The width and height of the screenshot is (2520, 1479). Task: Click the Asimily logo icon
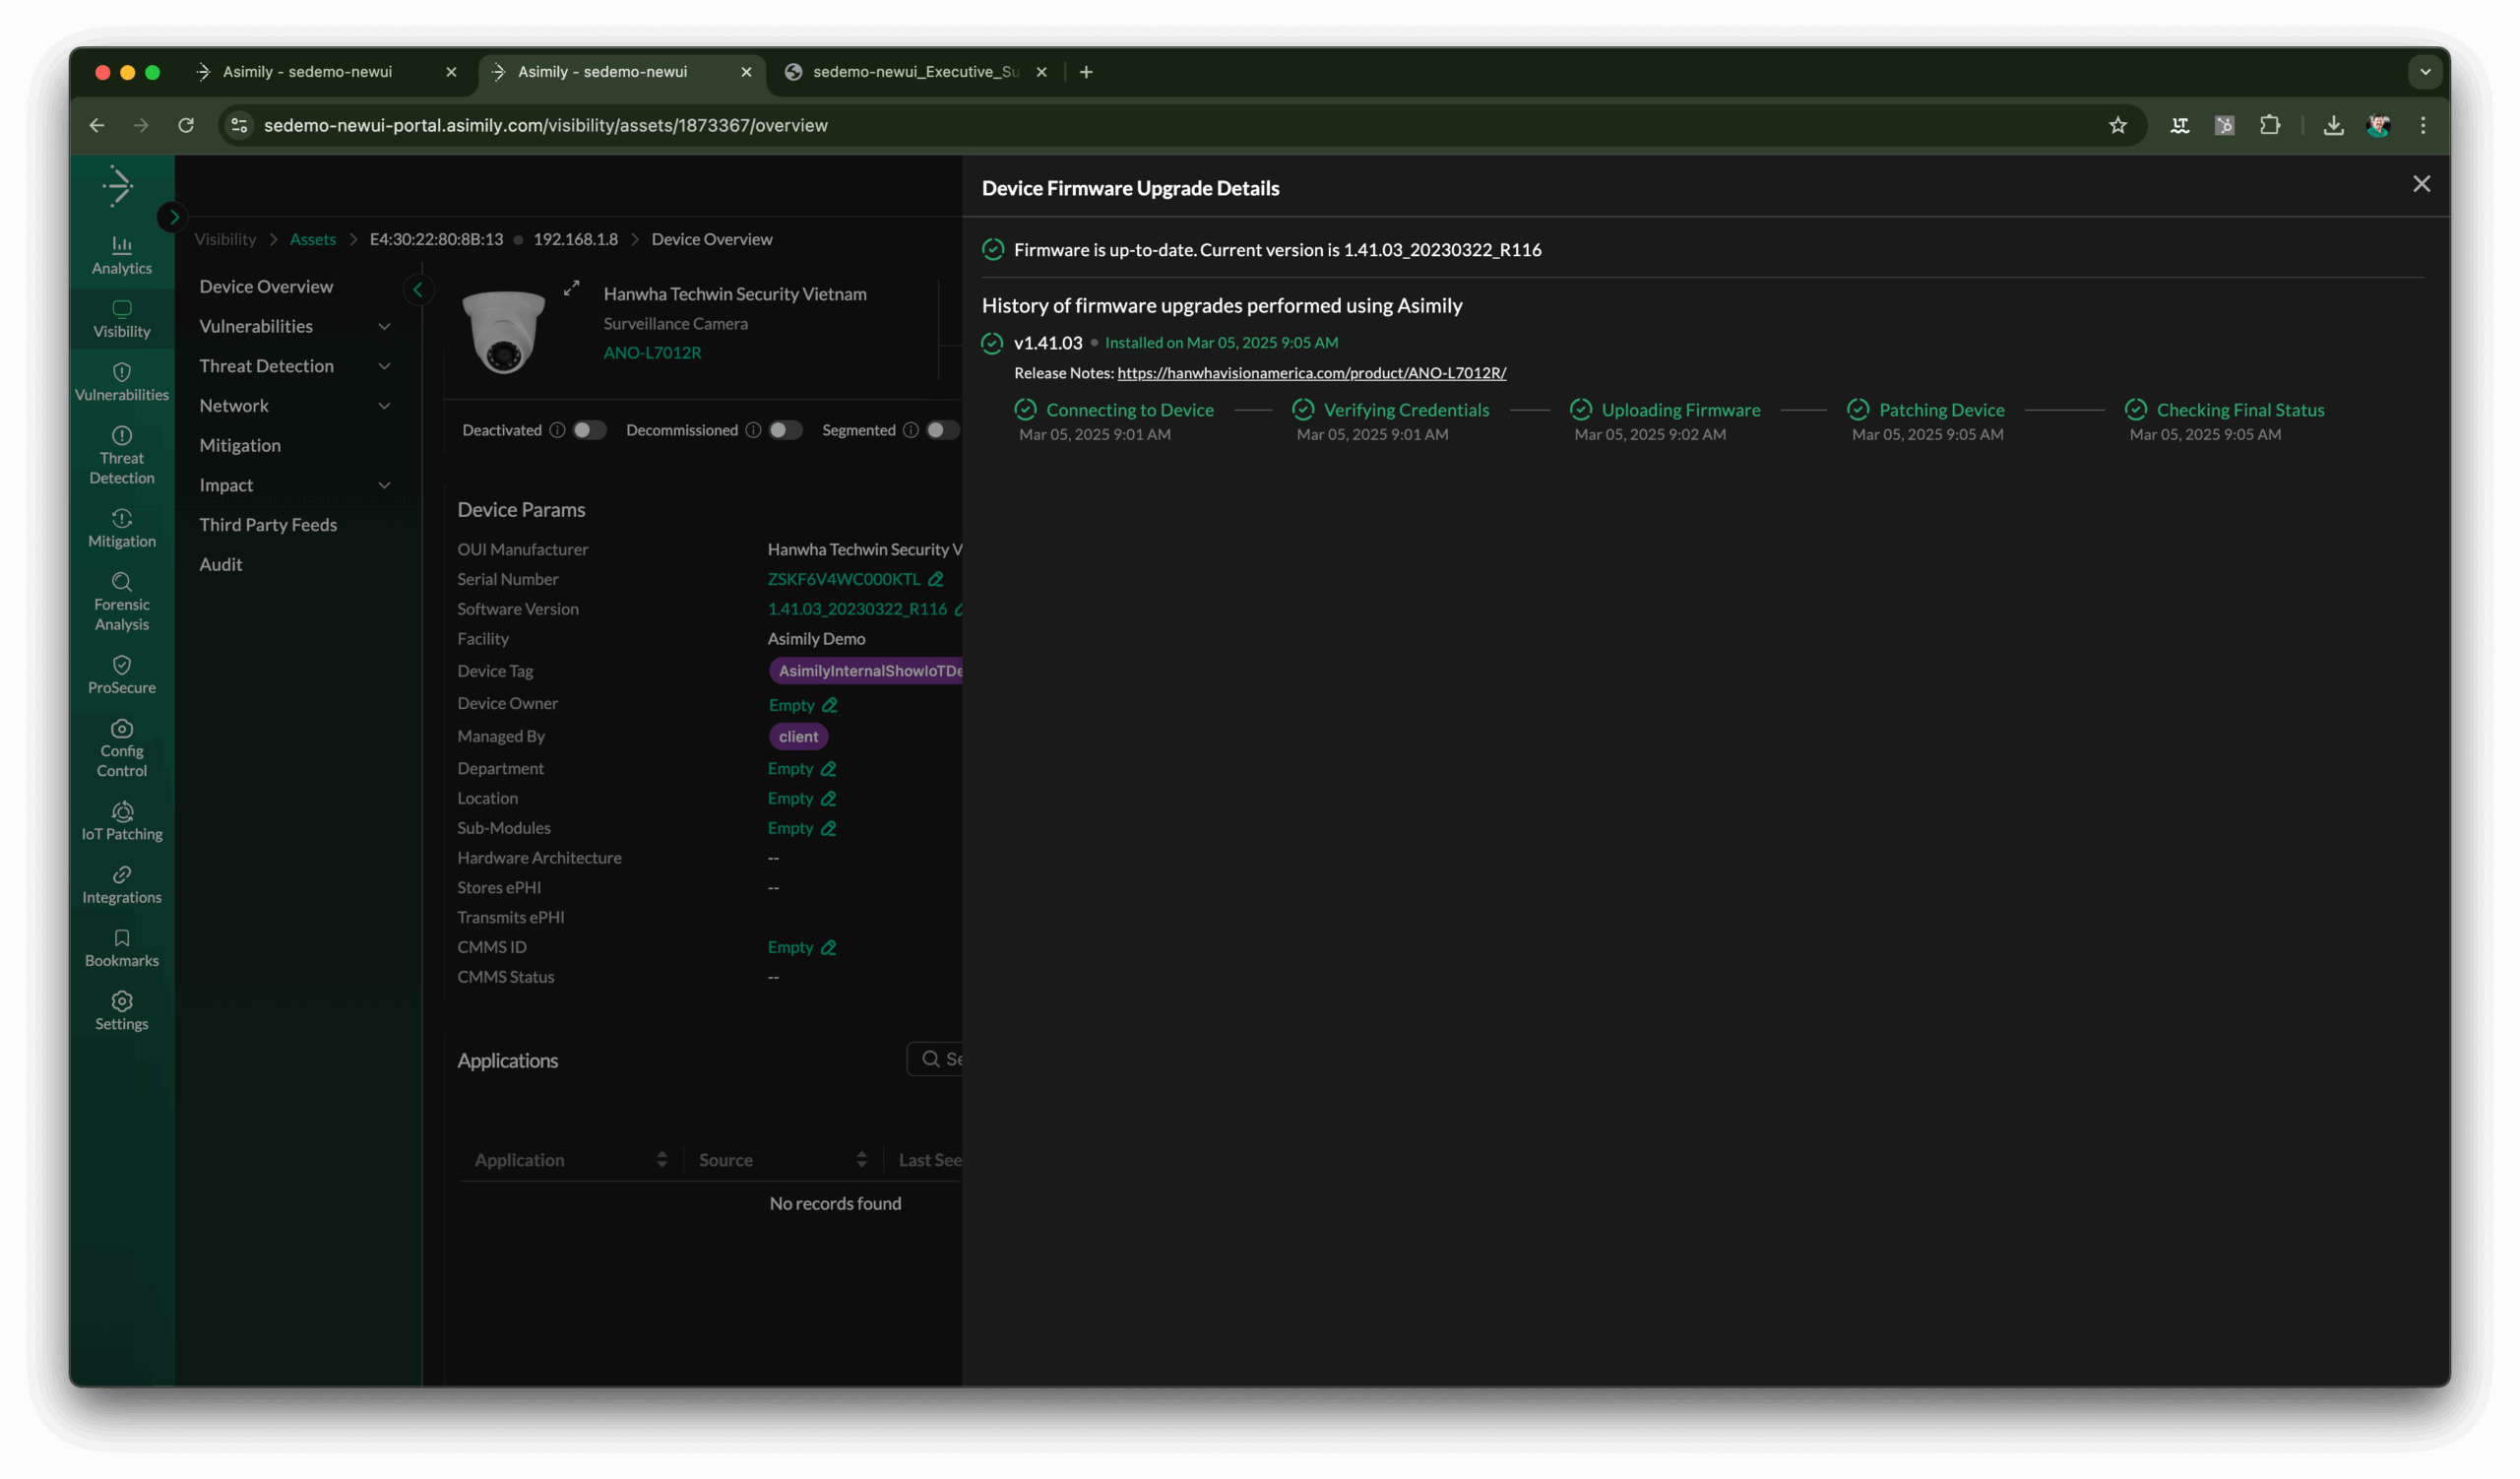point(118,186)
